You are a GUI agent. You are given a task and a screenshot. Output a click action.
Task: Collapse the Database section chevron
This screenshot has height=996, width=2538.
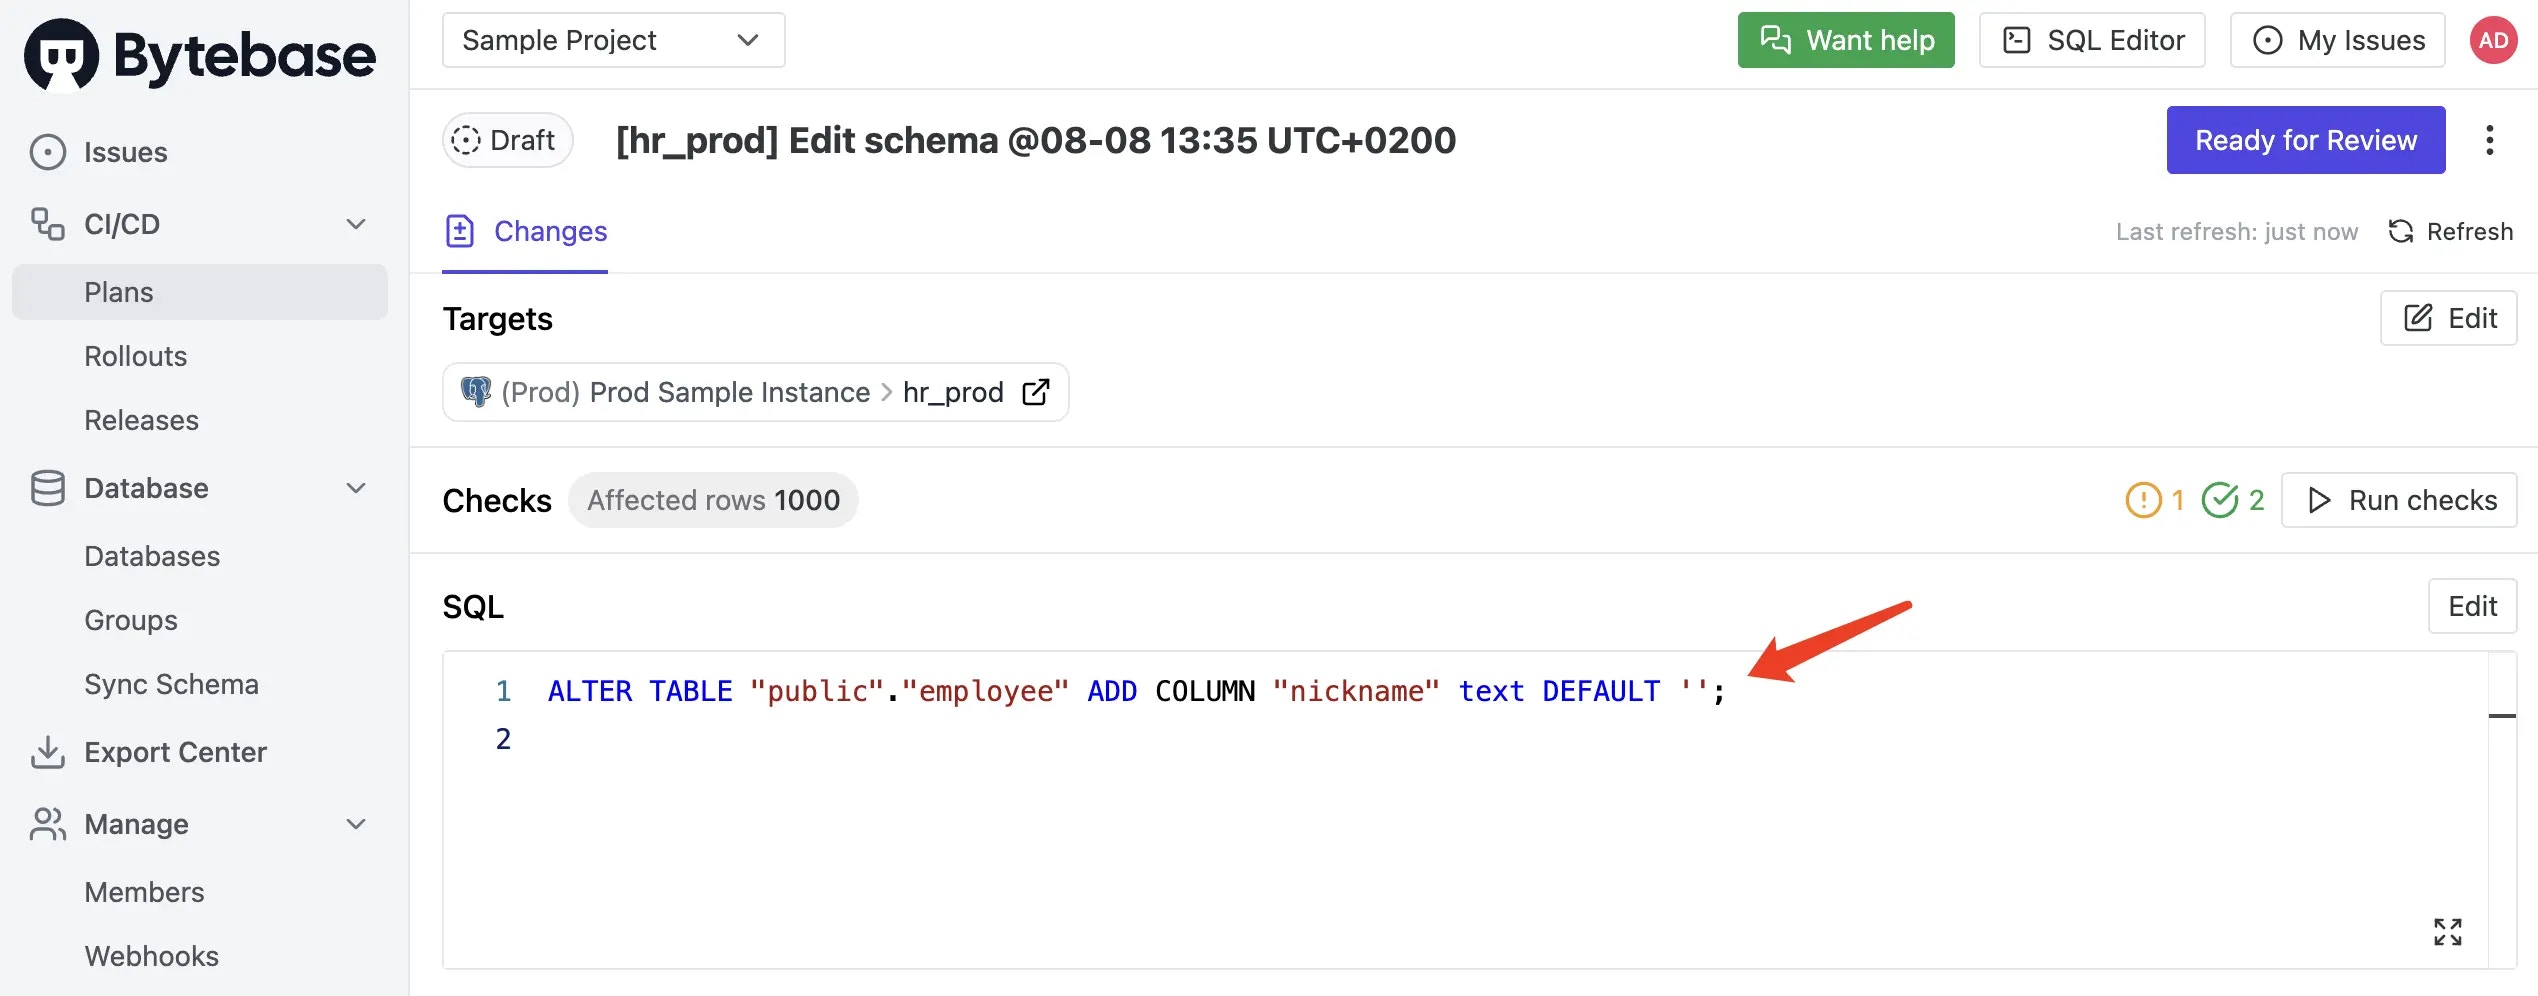(356, 488)
